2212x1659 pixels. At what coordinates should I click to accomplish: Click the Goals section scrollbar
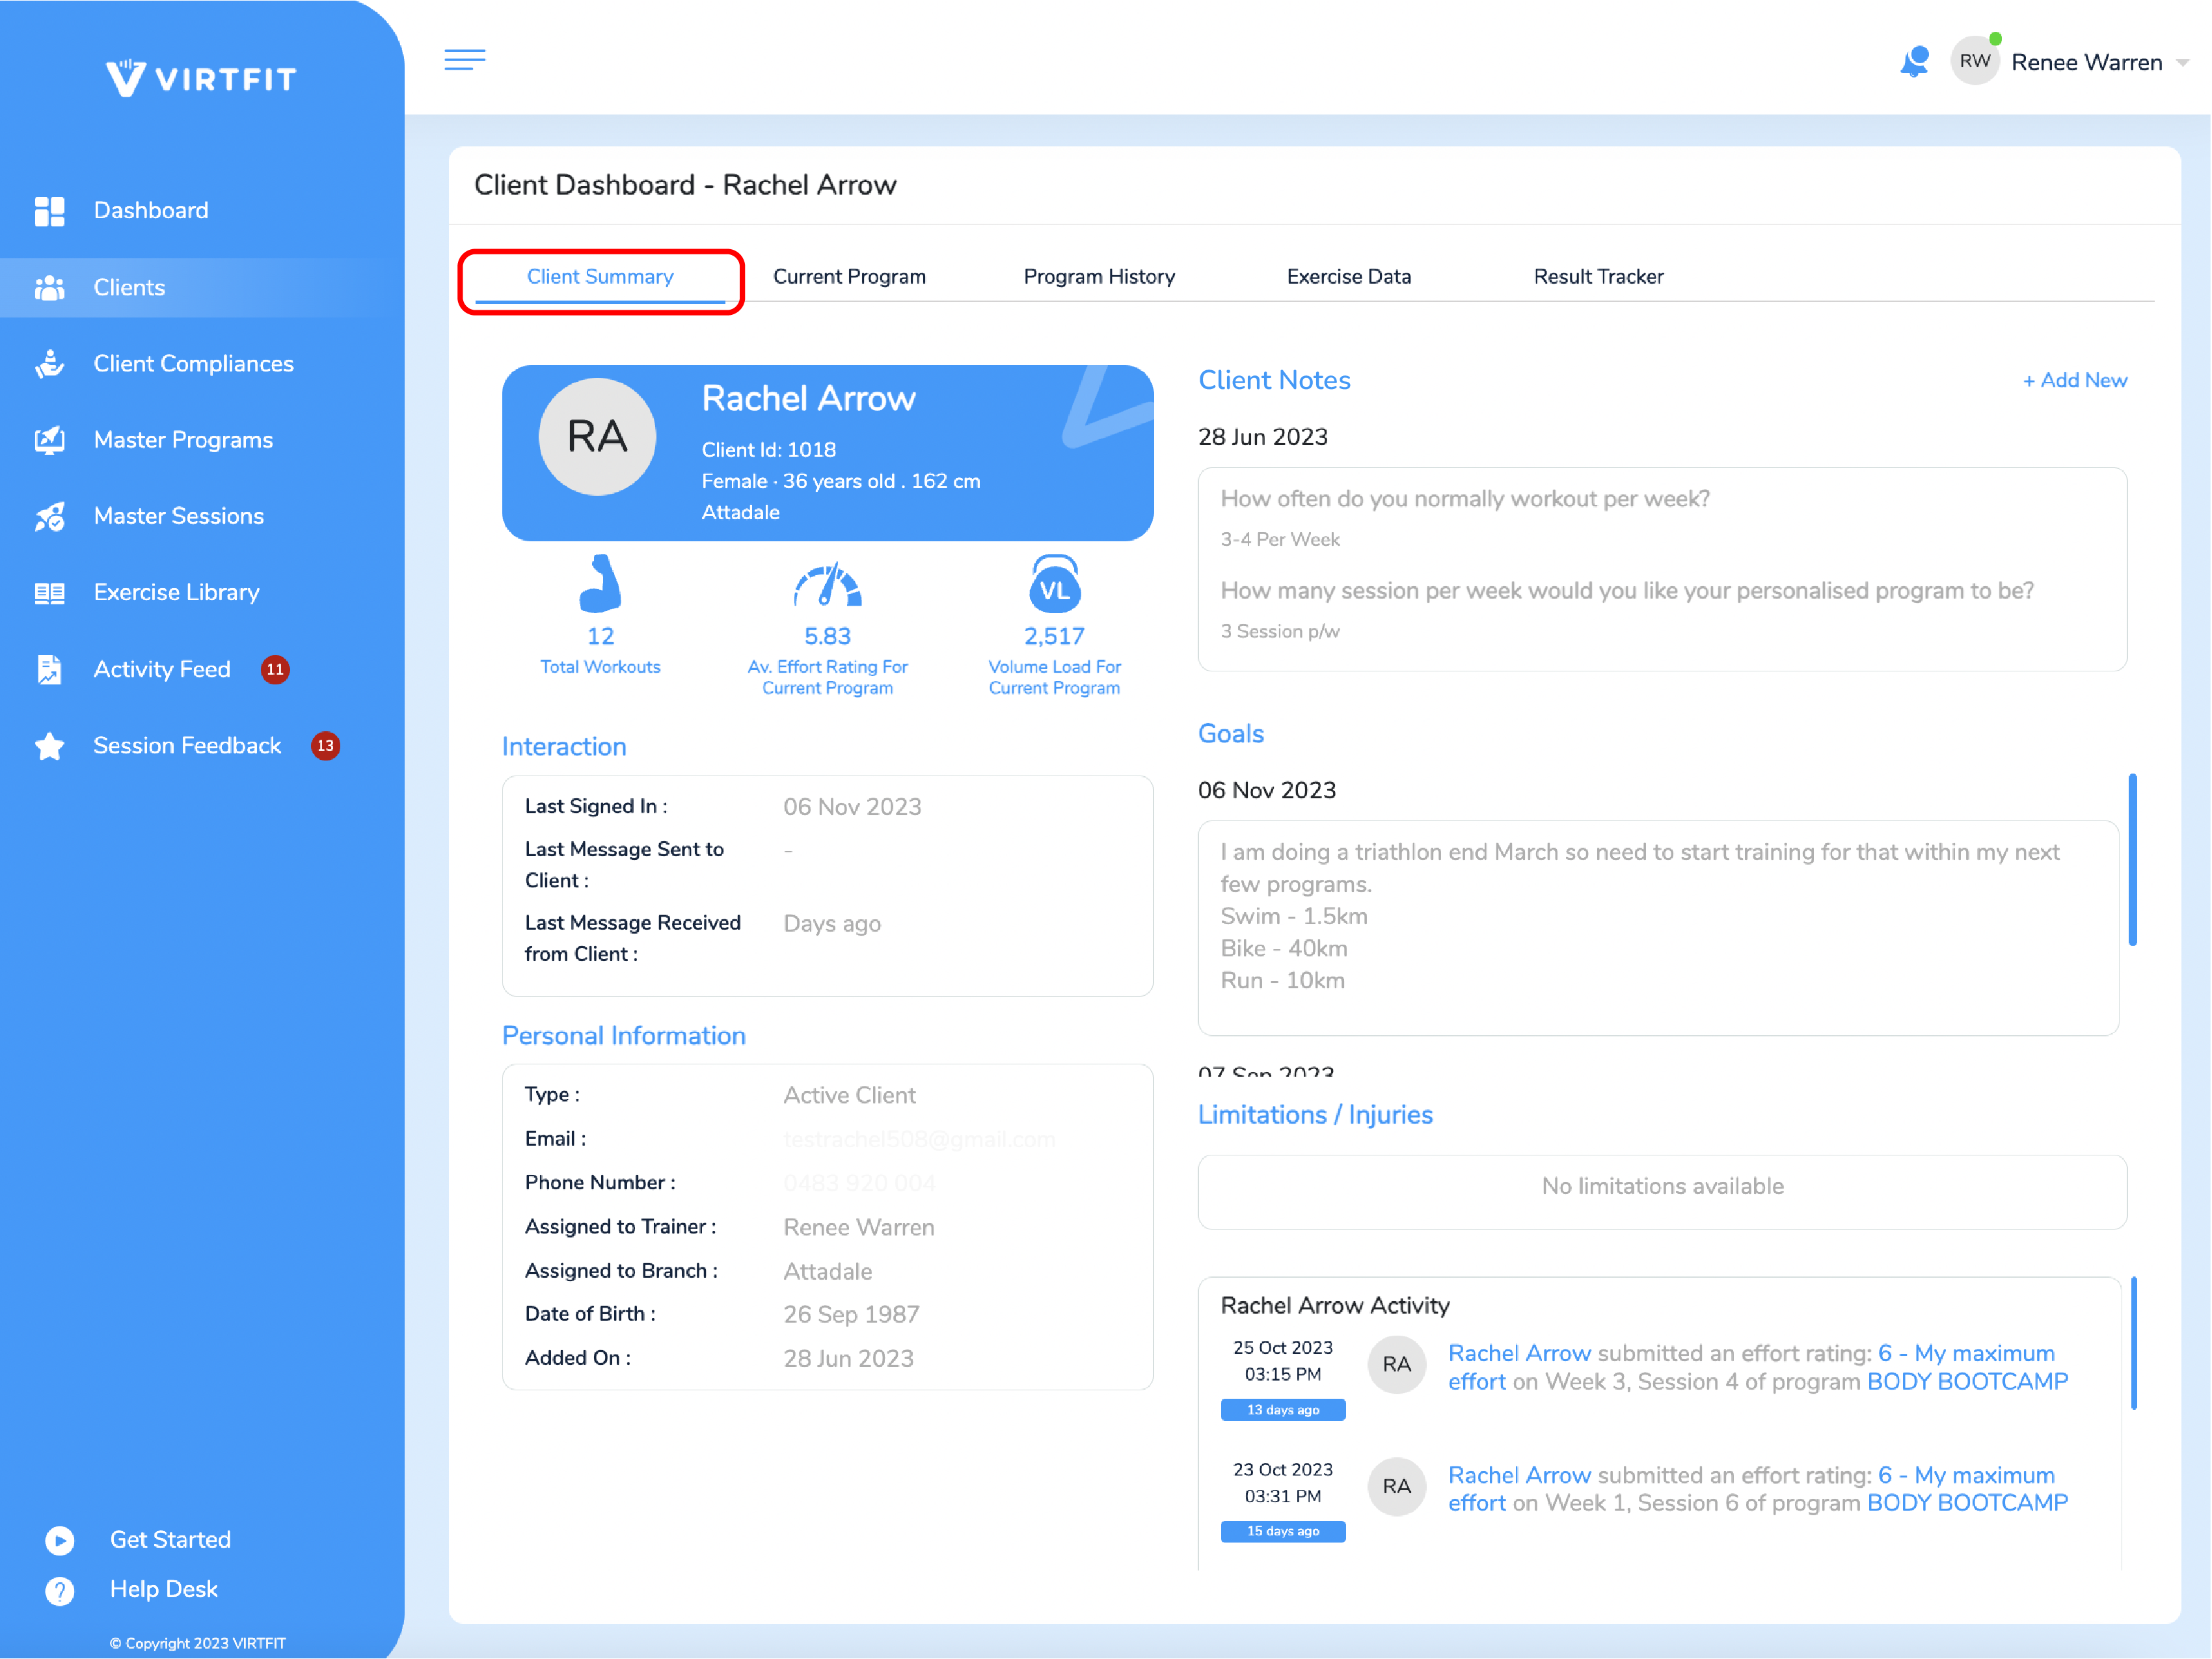coord(2133,860)
